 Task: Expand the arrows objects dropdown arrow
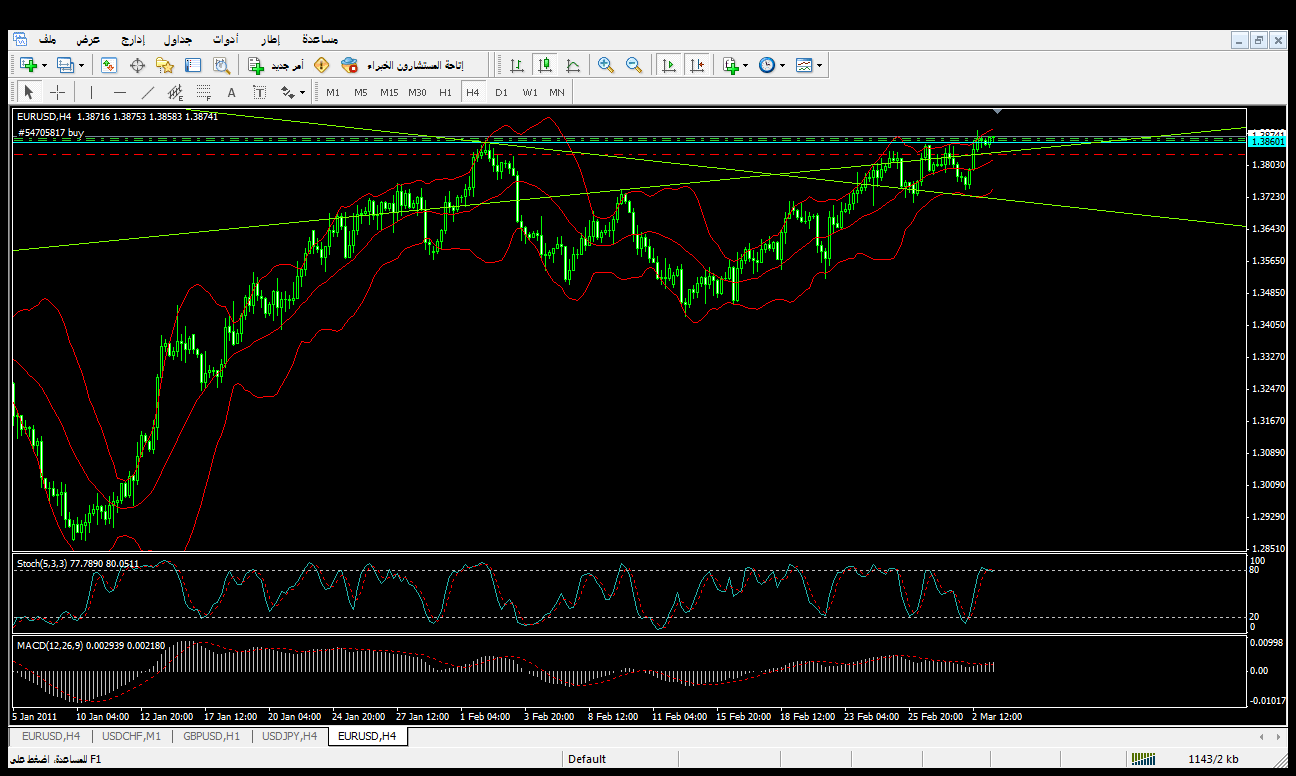[303, 92]
